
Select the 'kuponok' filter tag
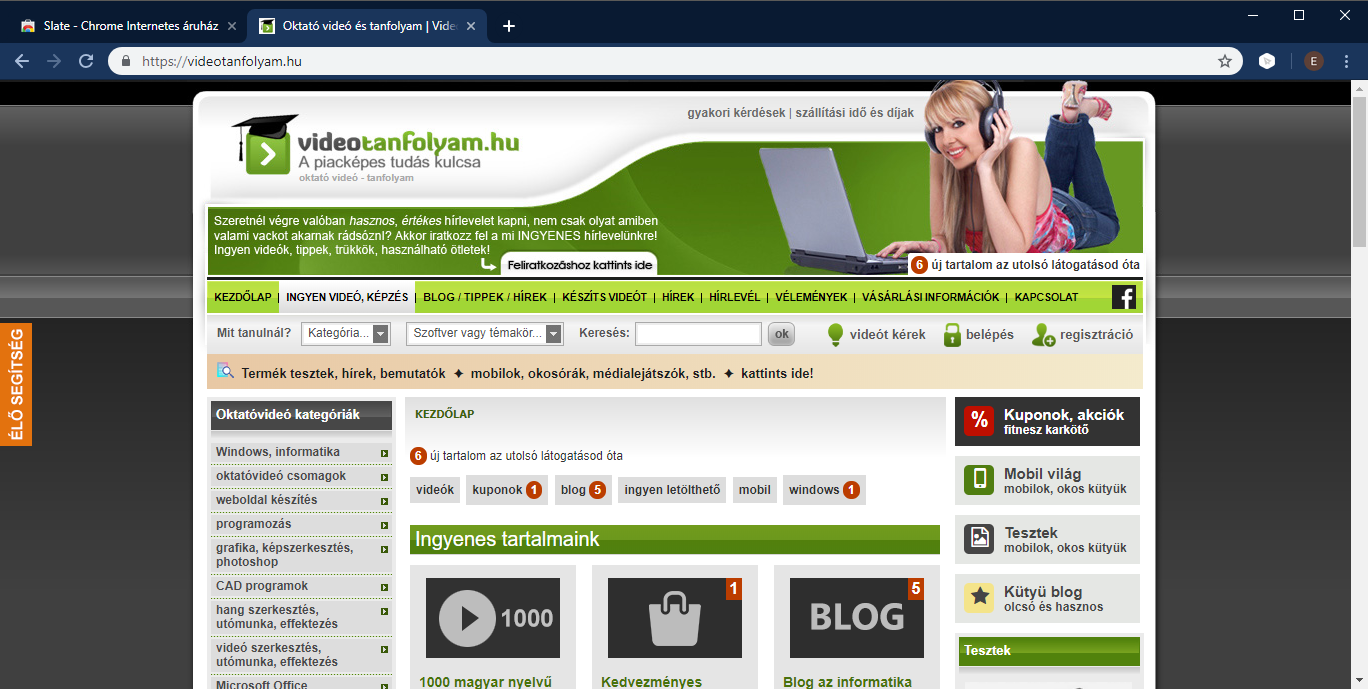pyautogui.click(x=507, y=490)
